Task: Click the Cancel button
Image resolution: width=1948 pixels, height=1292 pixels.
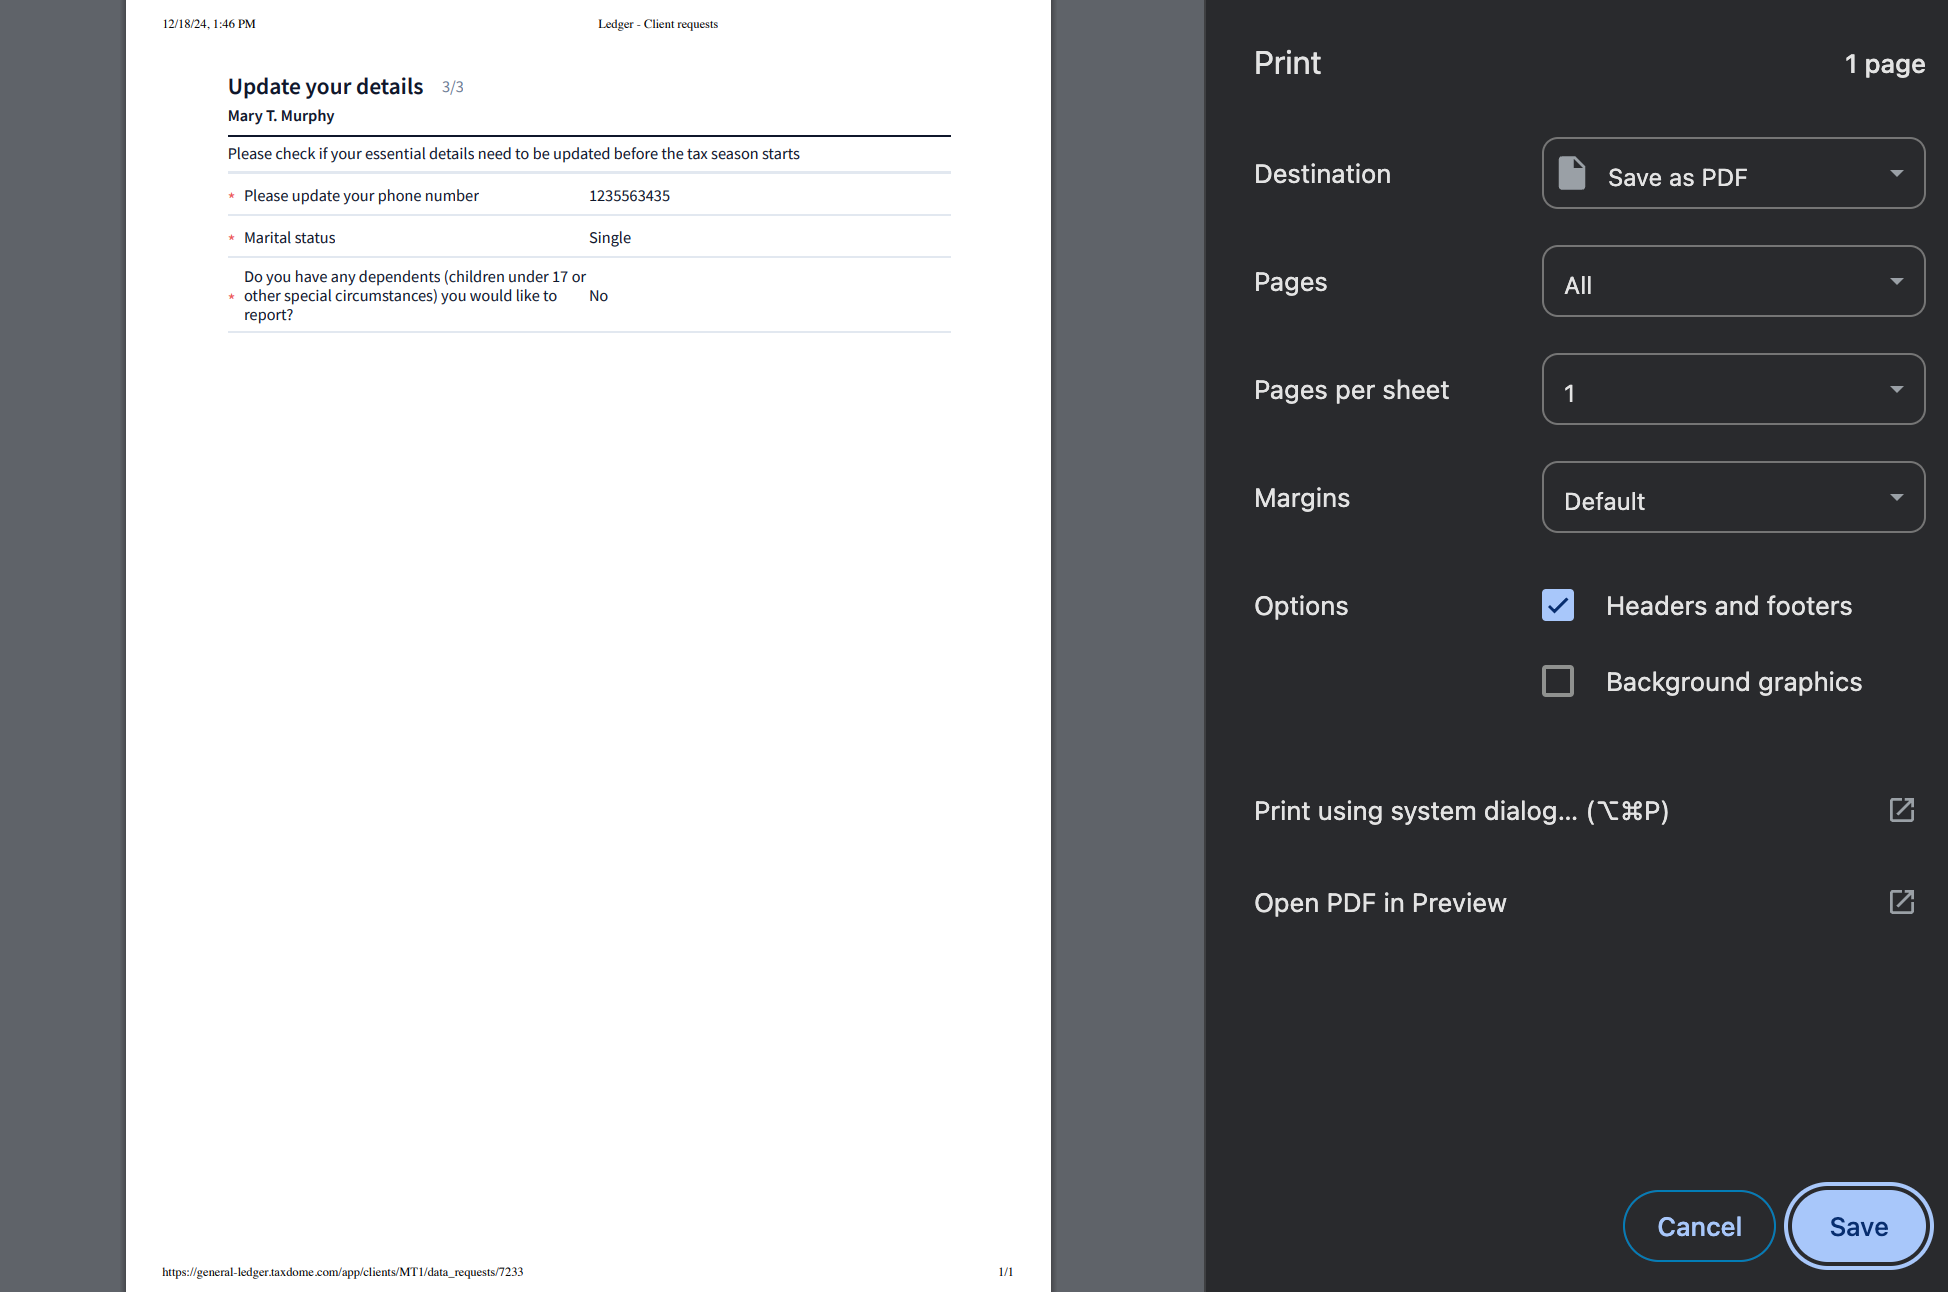Action: coord(1698,1226)
